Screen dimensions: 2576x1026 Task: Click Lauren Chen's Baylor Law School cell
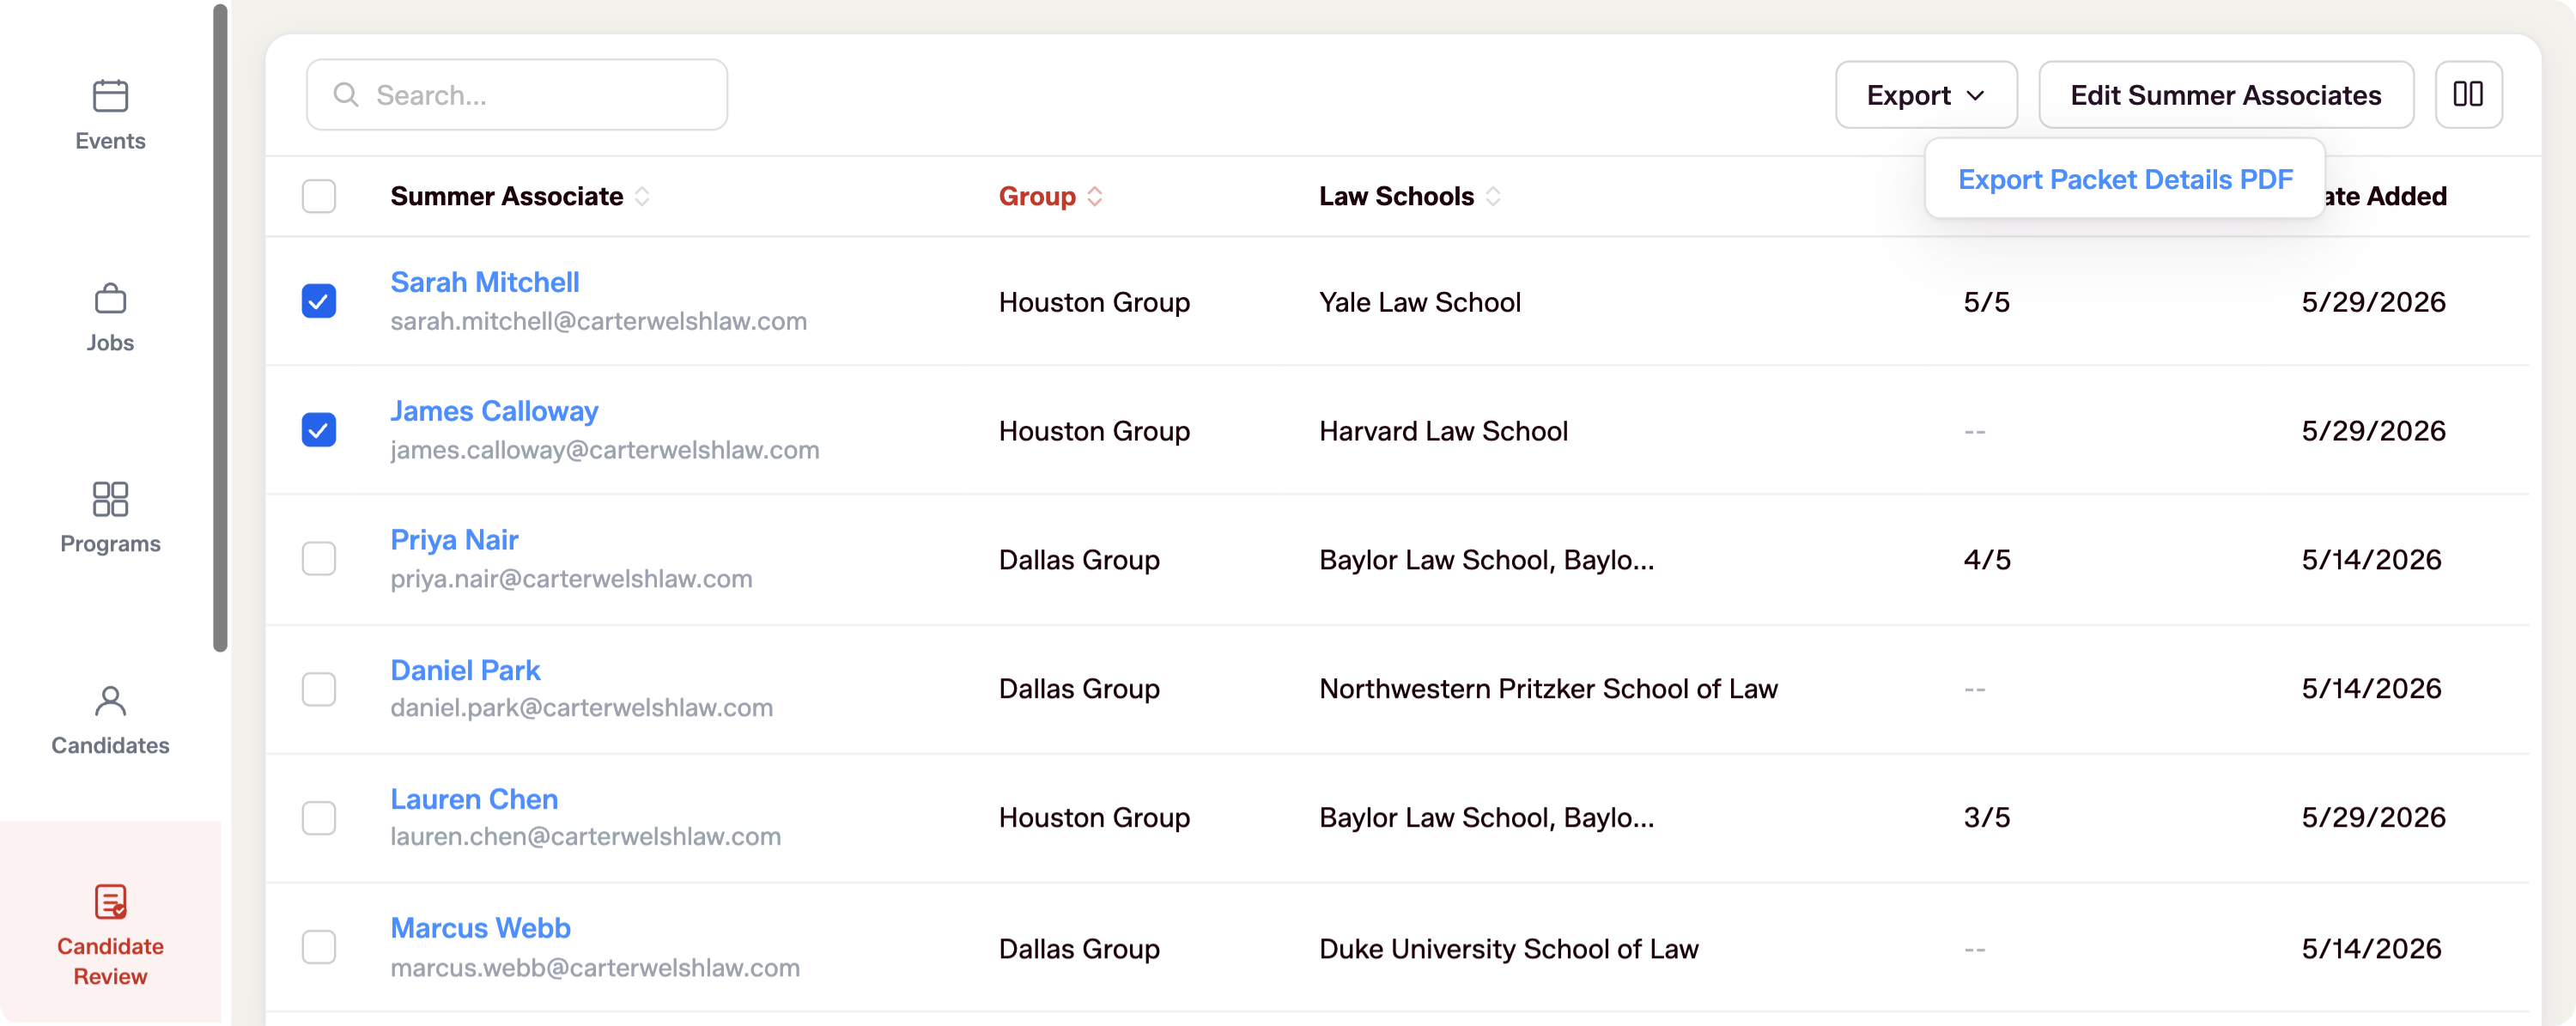click(x=1486, y=818)
